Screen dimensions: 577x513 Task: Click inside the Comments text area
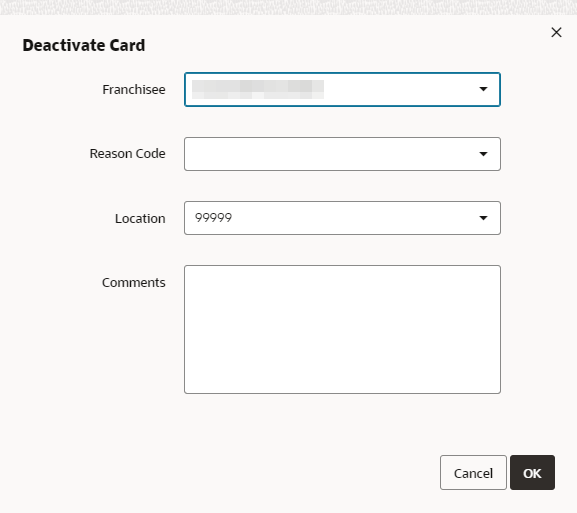[342, 329]
